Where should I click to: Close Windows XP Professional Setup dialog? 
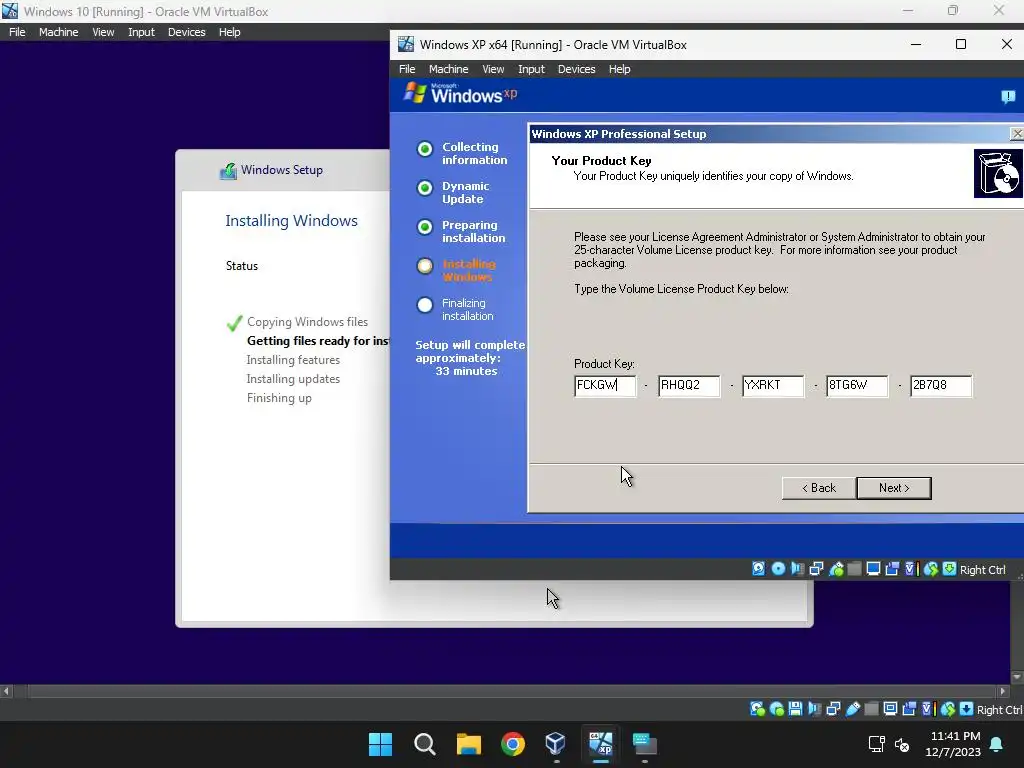(1016, 134)
